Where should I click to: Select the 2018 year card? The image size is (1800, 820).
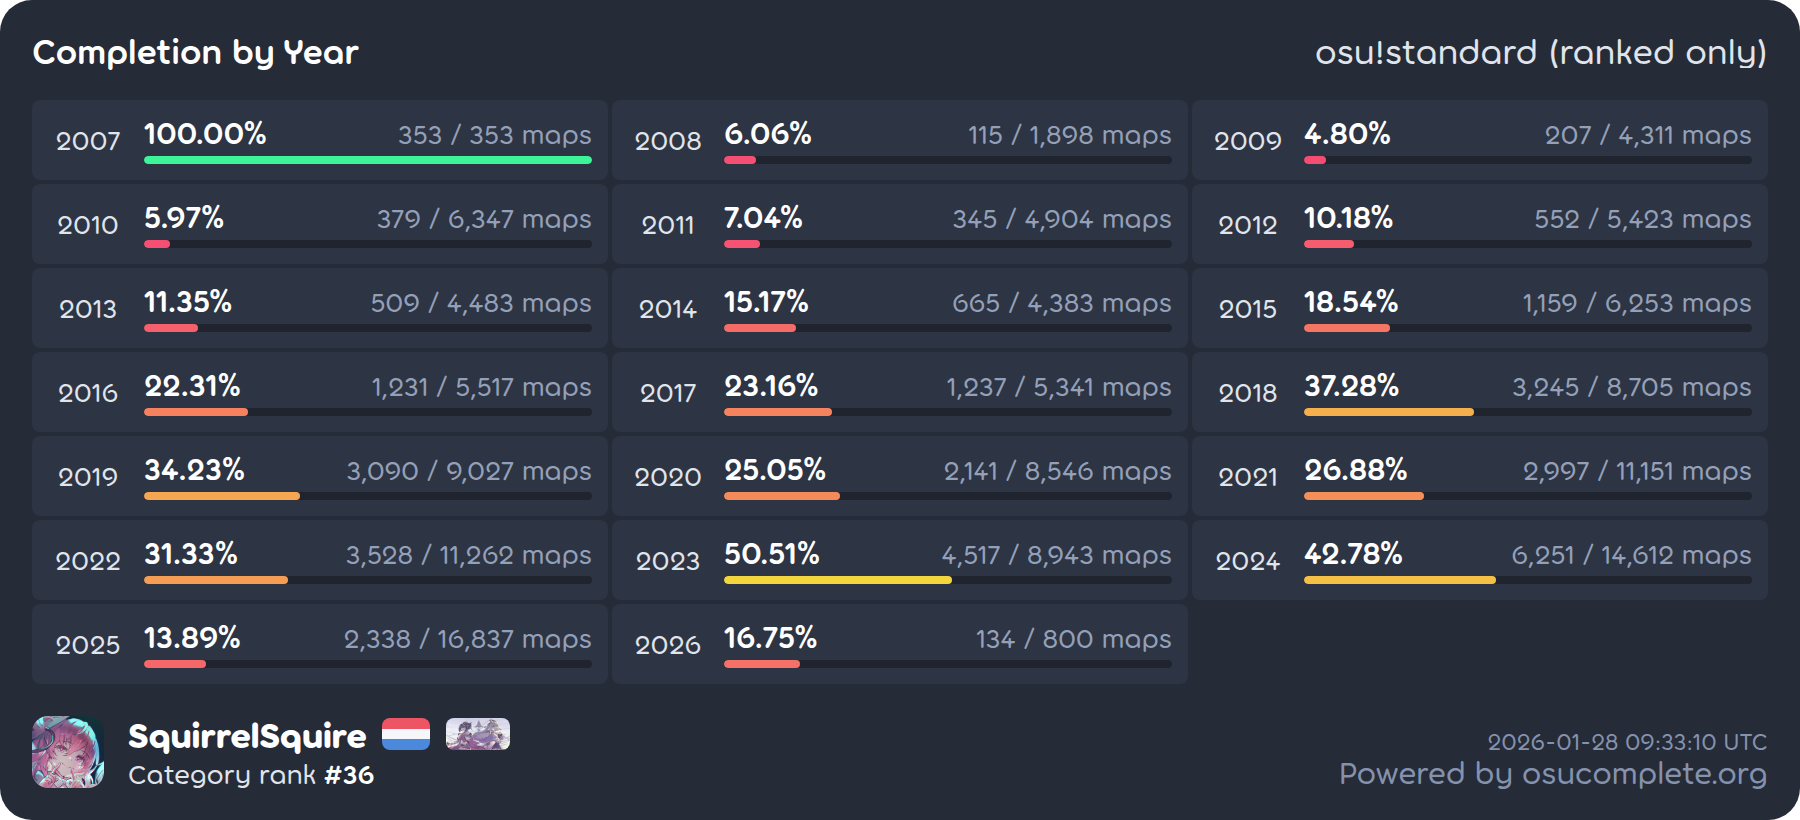coord(1479,392)
